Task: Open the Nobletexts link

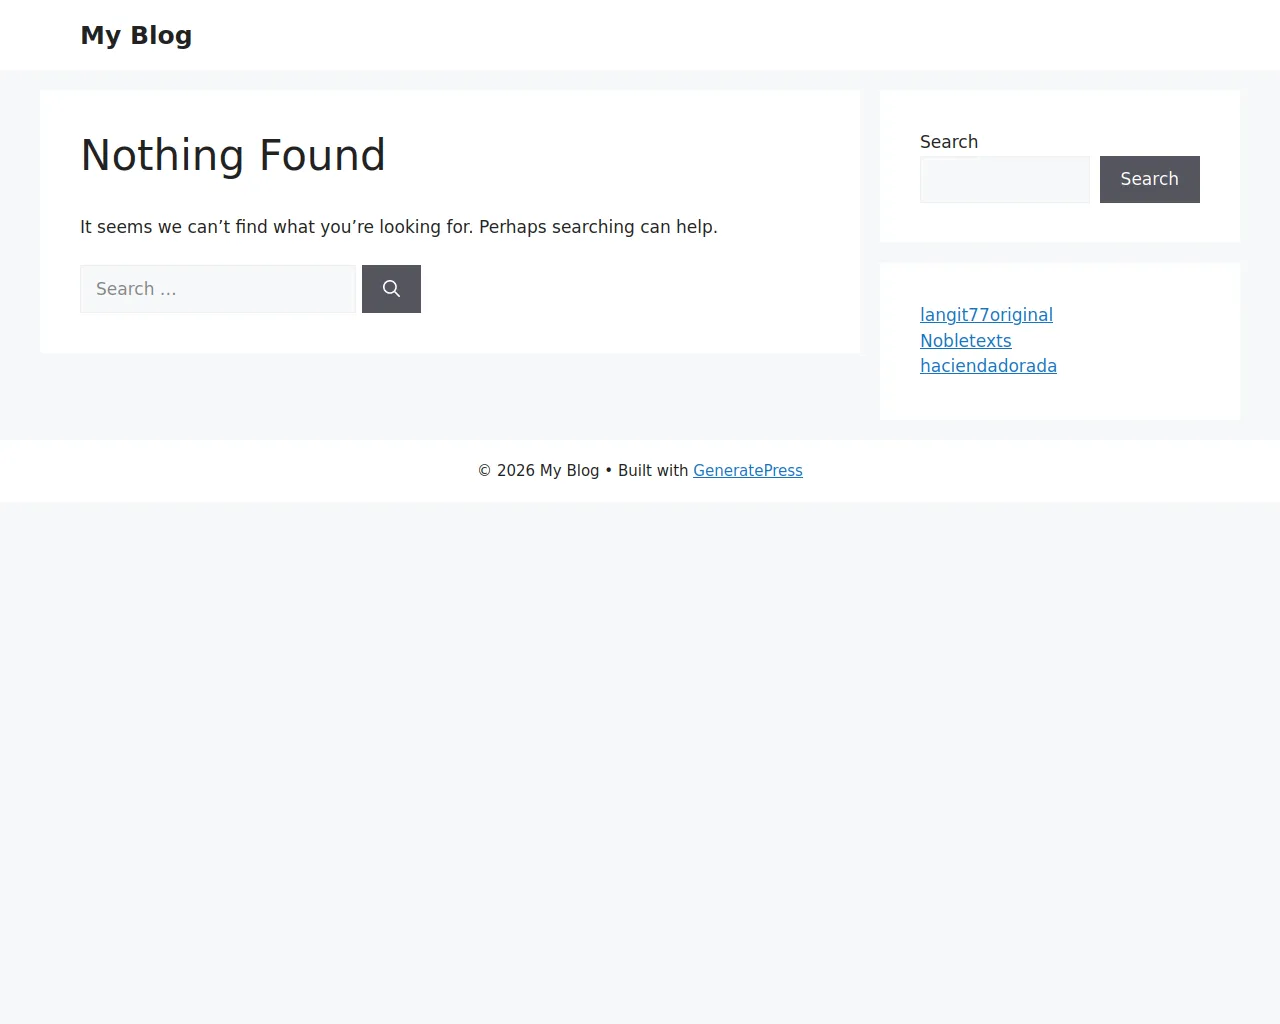Action: (965, 340)
